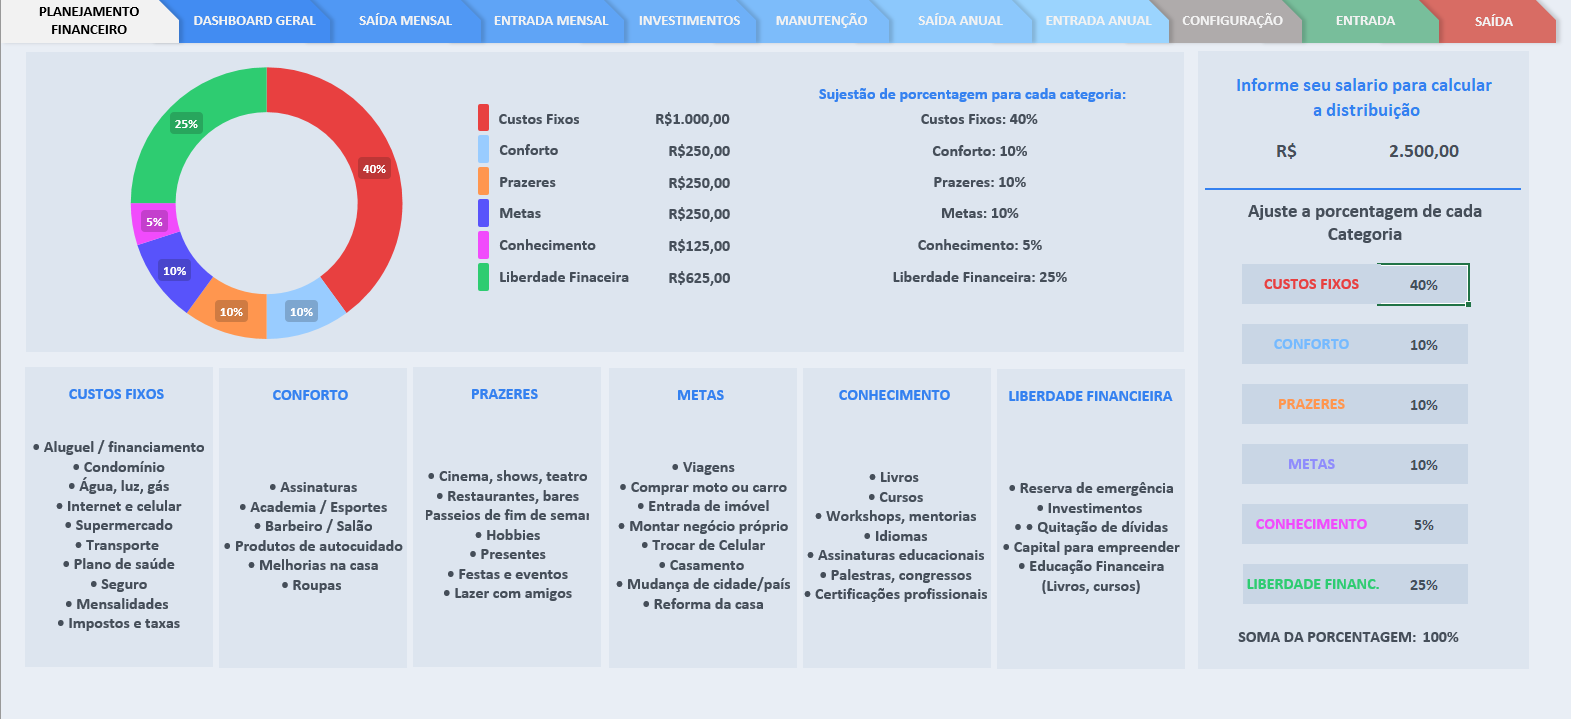Click the magenta Conhecimento legend swatch
Viewport: 1571px width, 719px height.
483,245
